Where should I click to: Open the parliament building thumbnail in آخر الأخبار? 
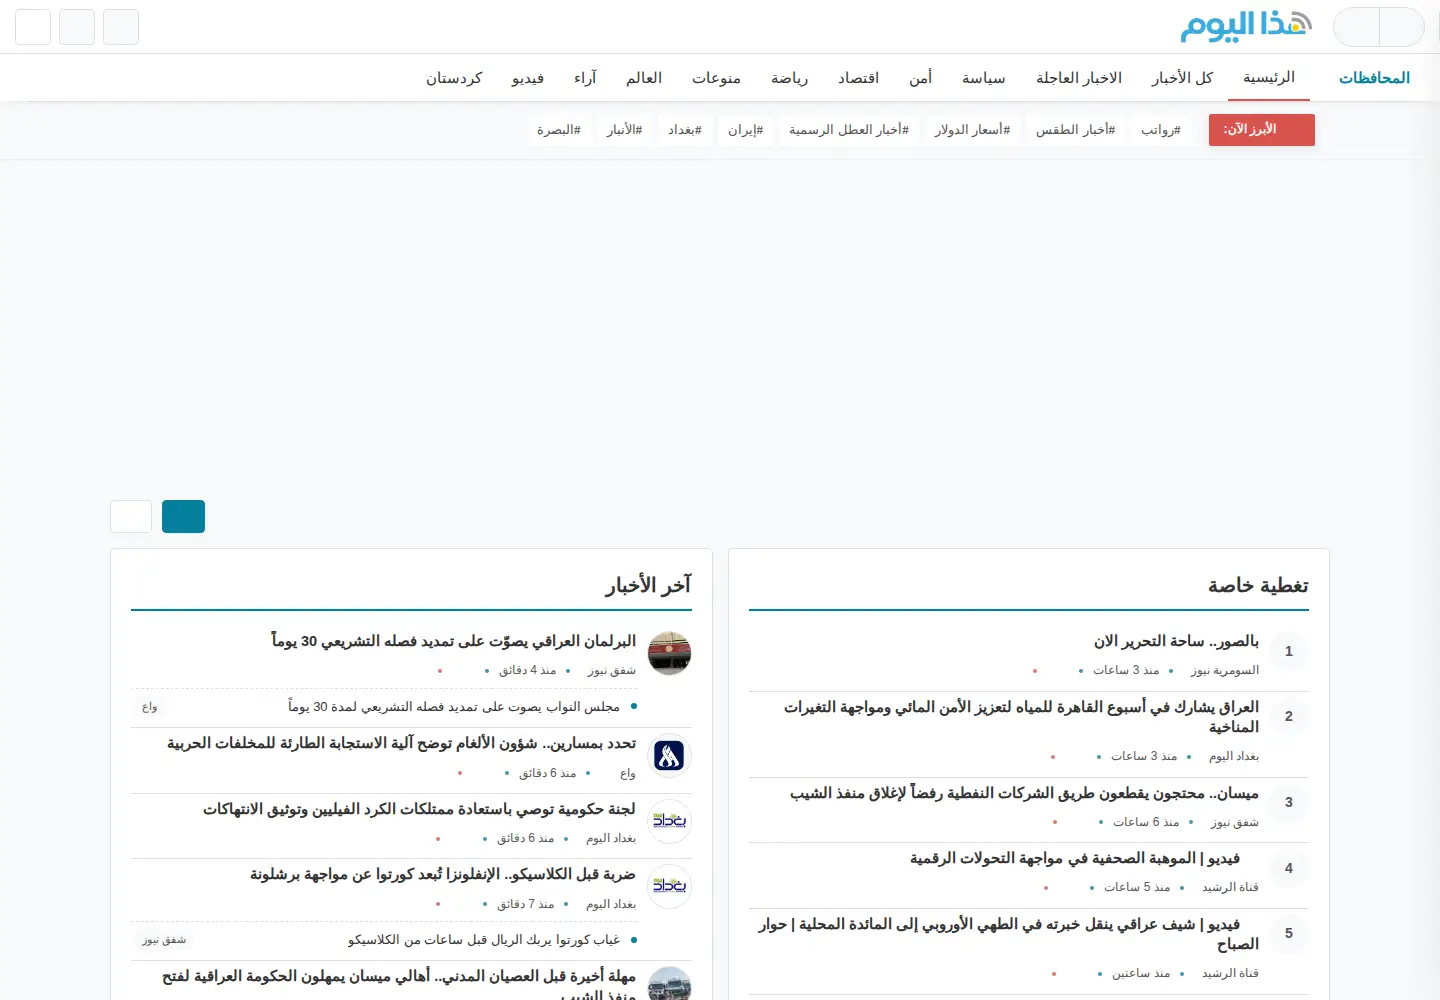point(669,653)
